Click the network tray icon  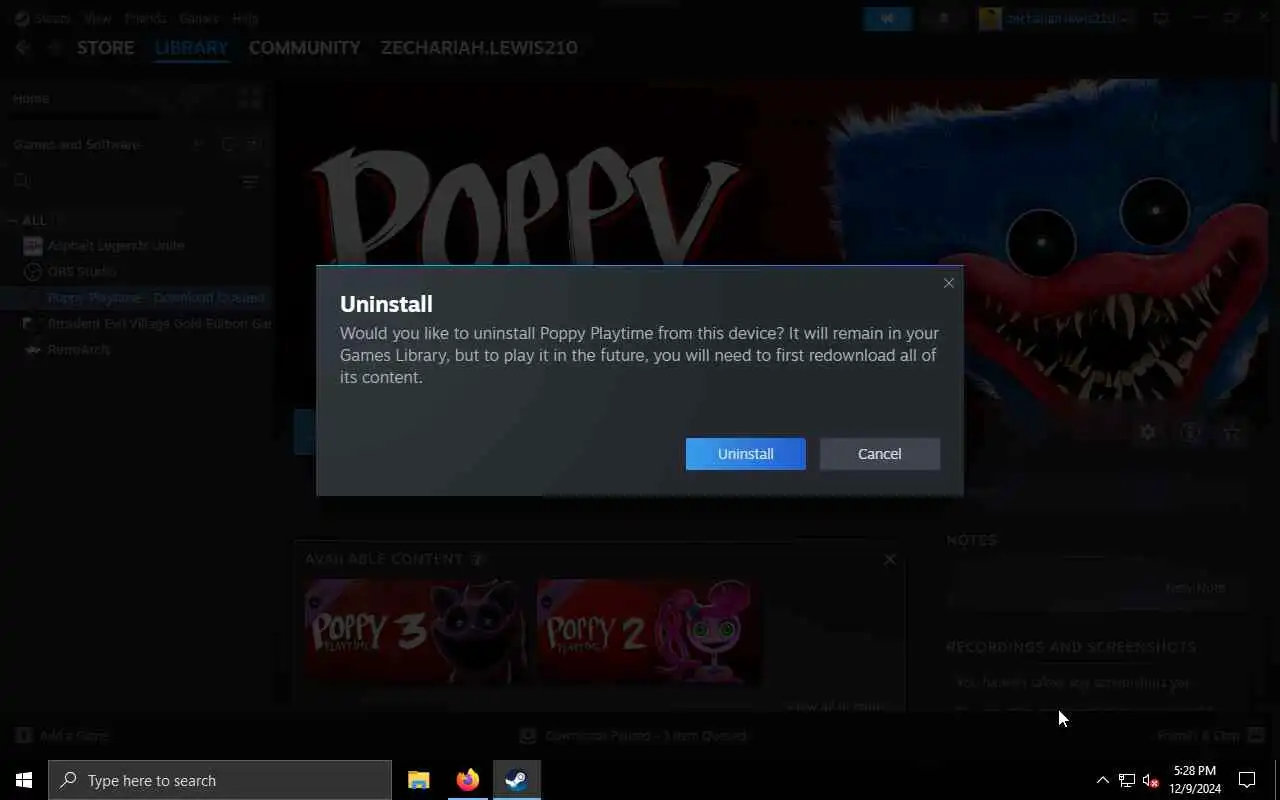(1126, 780)
